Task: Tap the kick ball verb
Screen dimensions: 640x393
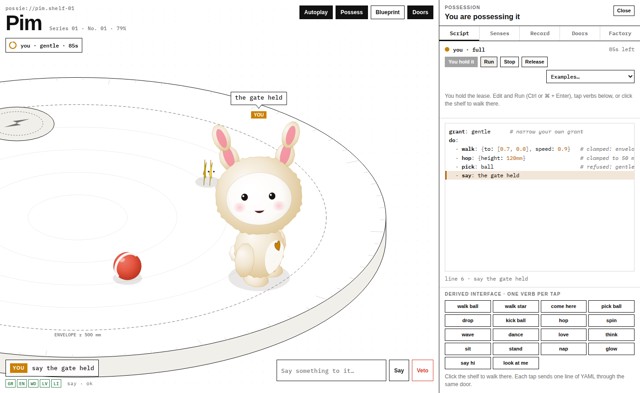Action: (516, 320)
